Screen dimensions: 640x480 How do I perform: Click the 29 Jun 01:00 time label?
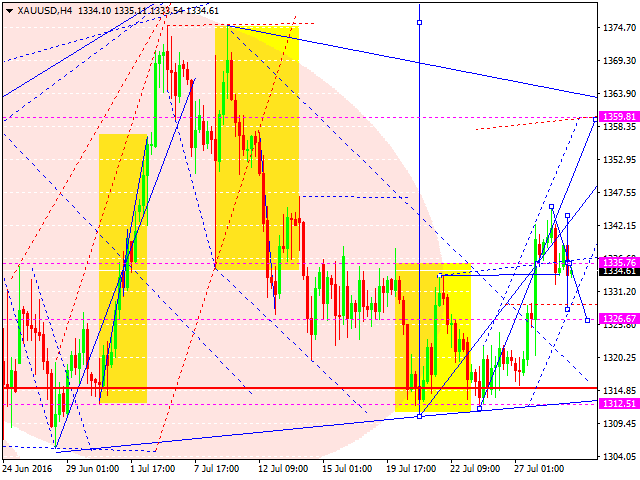click(x=93, y=468)
